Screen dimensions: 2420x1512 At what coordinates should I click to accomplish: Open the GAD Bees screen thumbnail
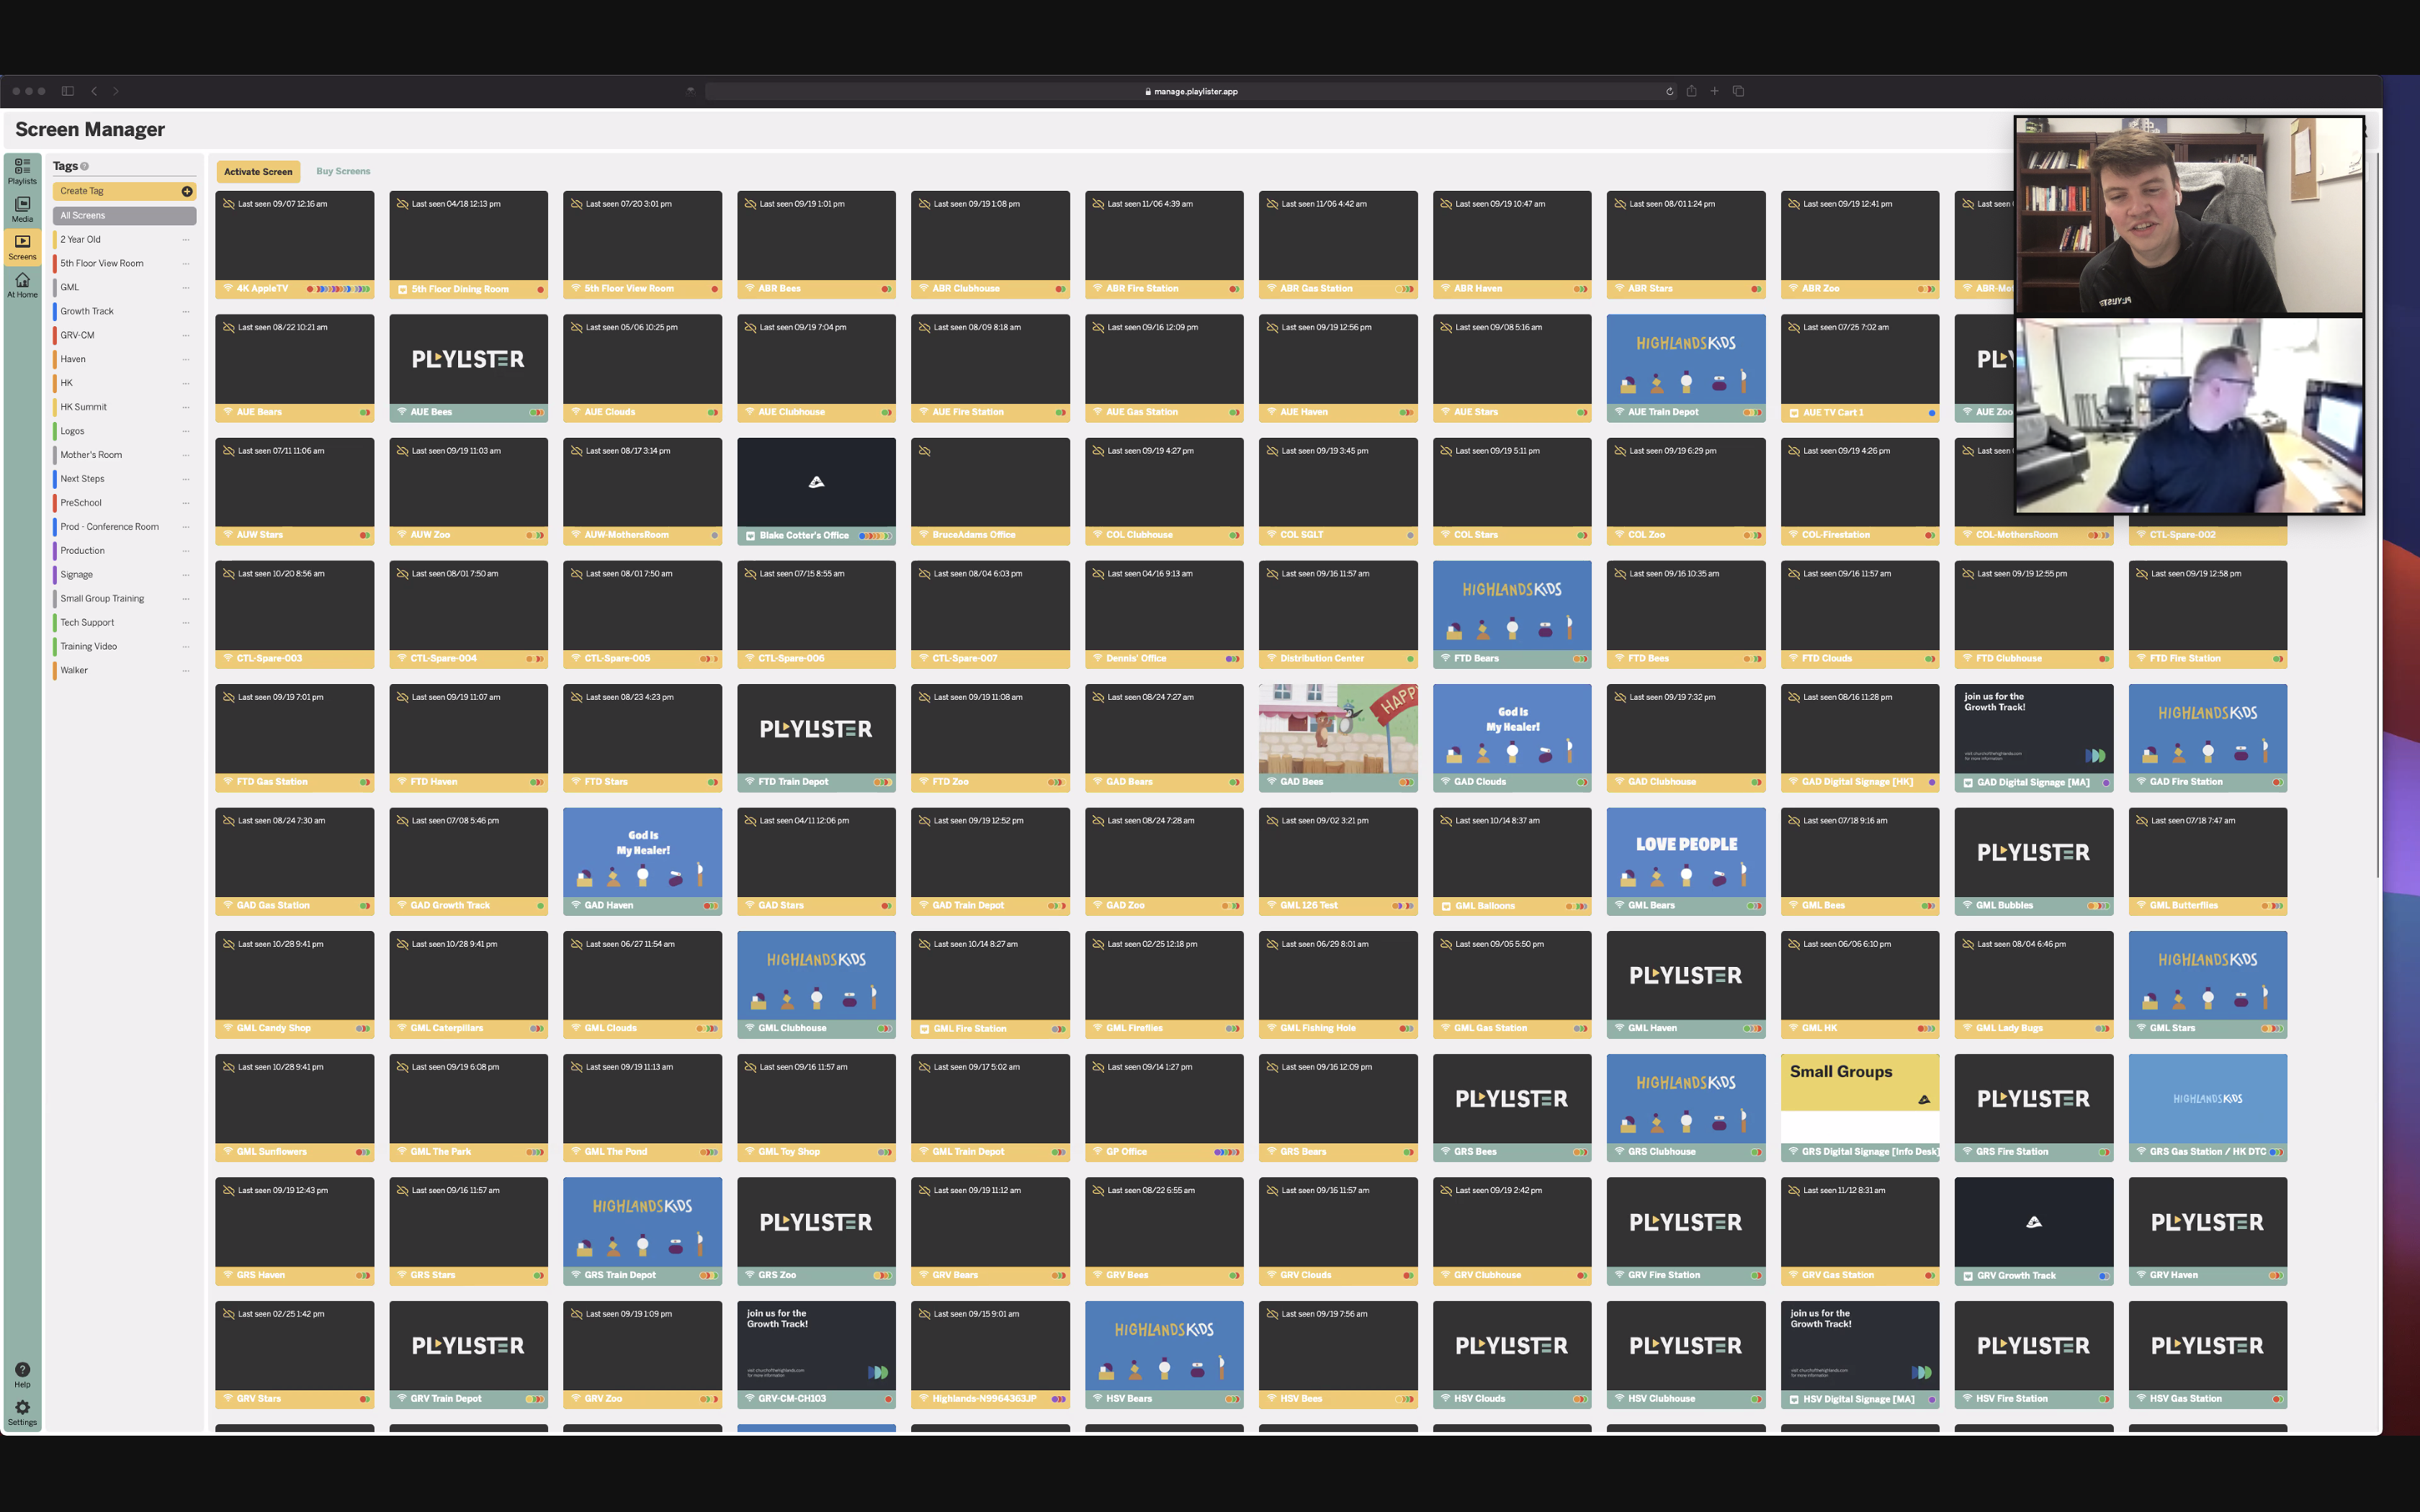coord(1337,728)
